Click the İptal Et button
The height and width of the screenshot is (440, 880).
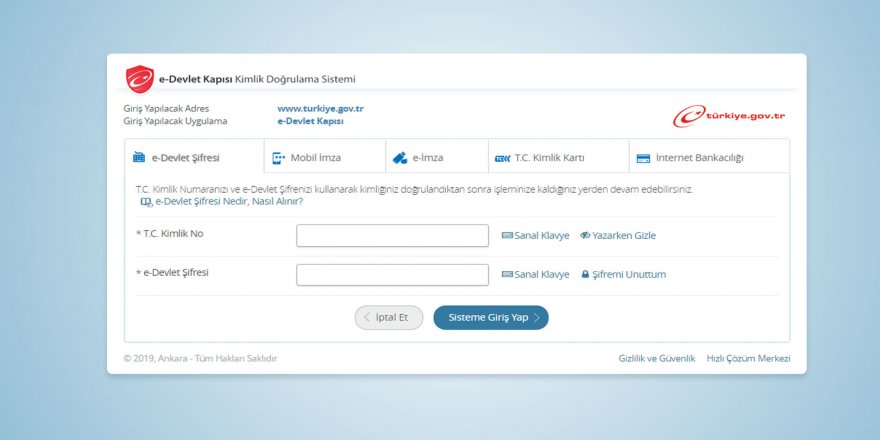click(388, 318)
